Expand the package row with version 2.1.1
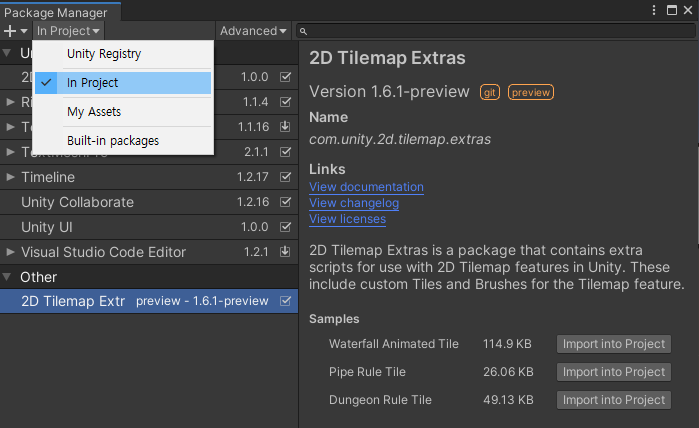Image resolution: width=699 pixels, height=428 pixels. coord(10,152)
